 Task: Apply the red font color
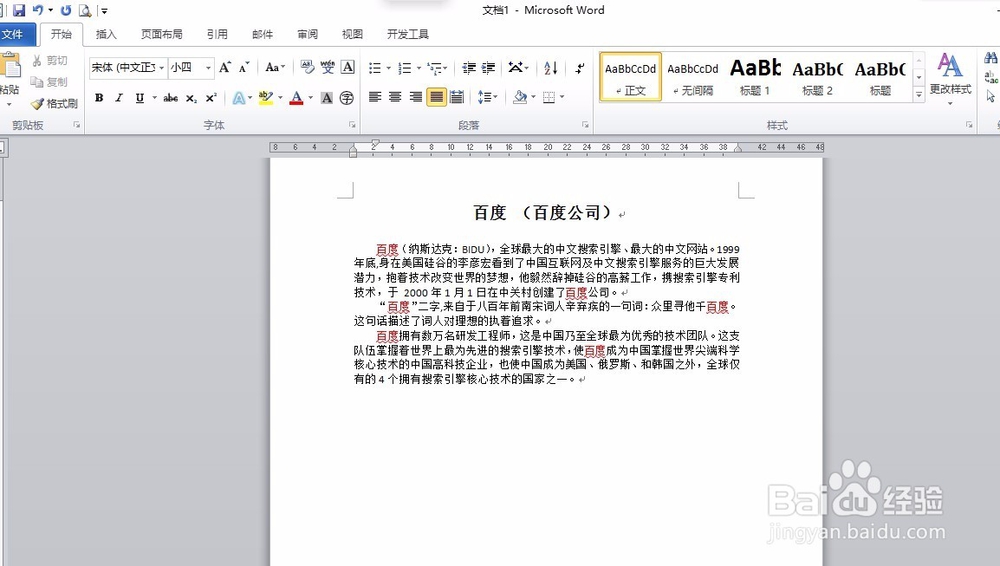click(296, 98)
